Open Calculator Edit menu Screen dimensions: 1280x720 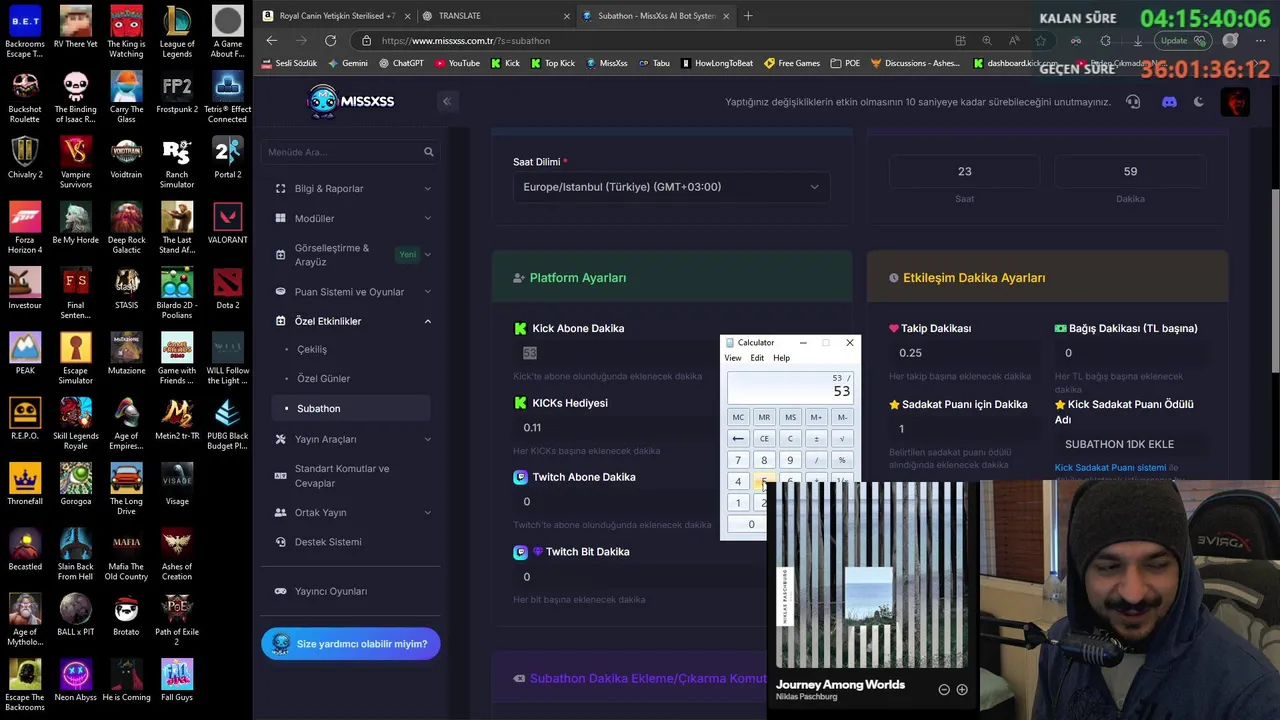(757, 358)
